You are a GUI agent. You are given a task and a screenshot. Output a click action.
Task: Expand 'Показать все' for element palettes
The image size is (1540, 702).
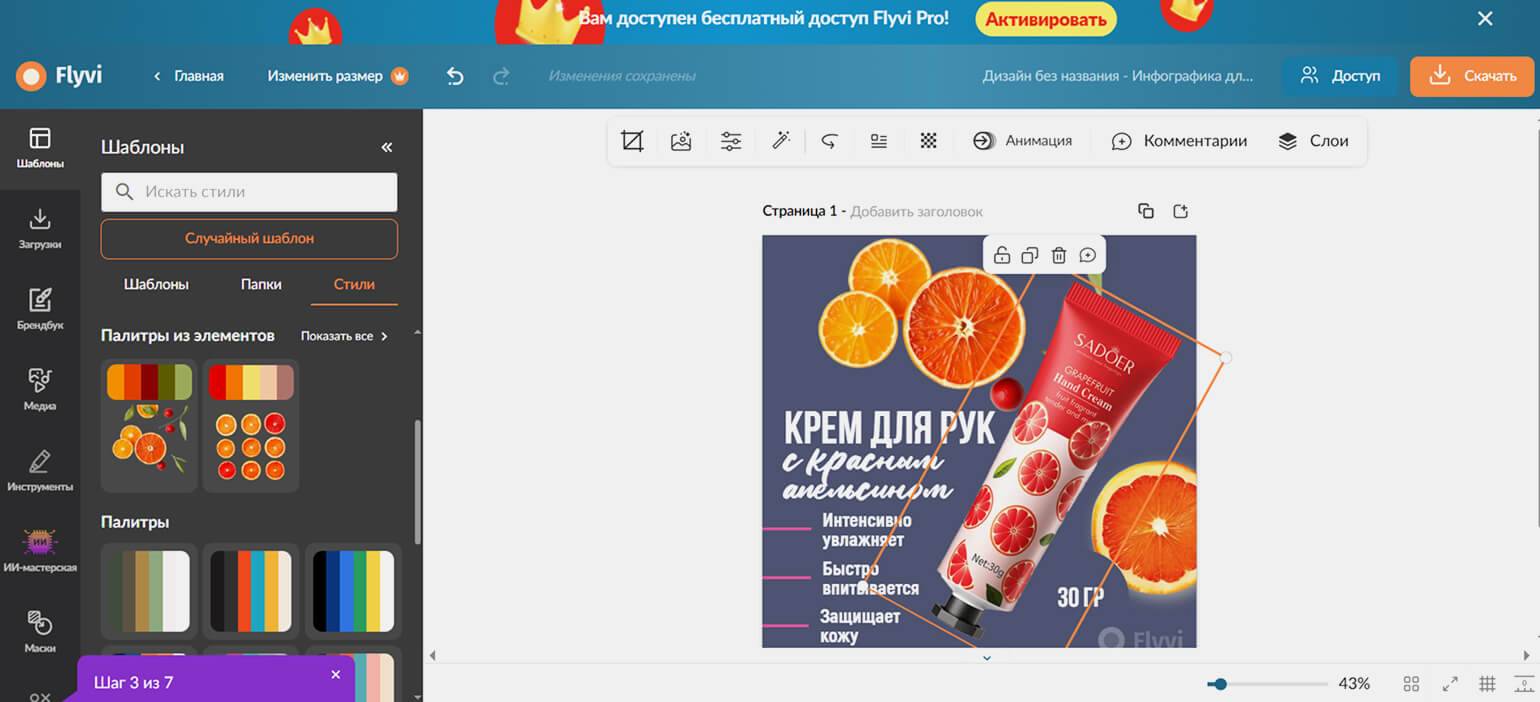[x=344, y=336]
